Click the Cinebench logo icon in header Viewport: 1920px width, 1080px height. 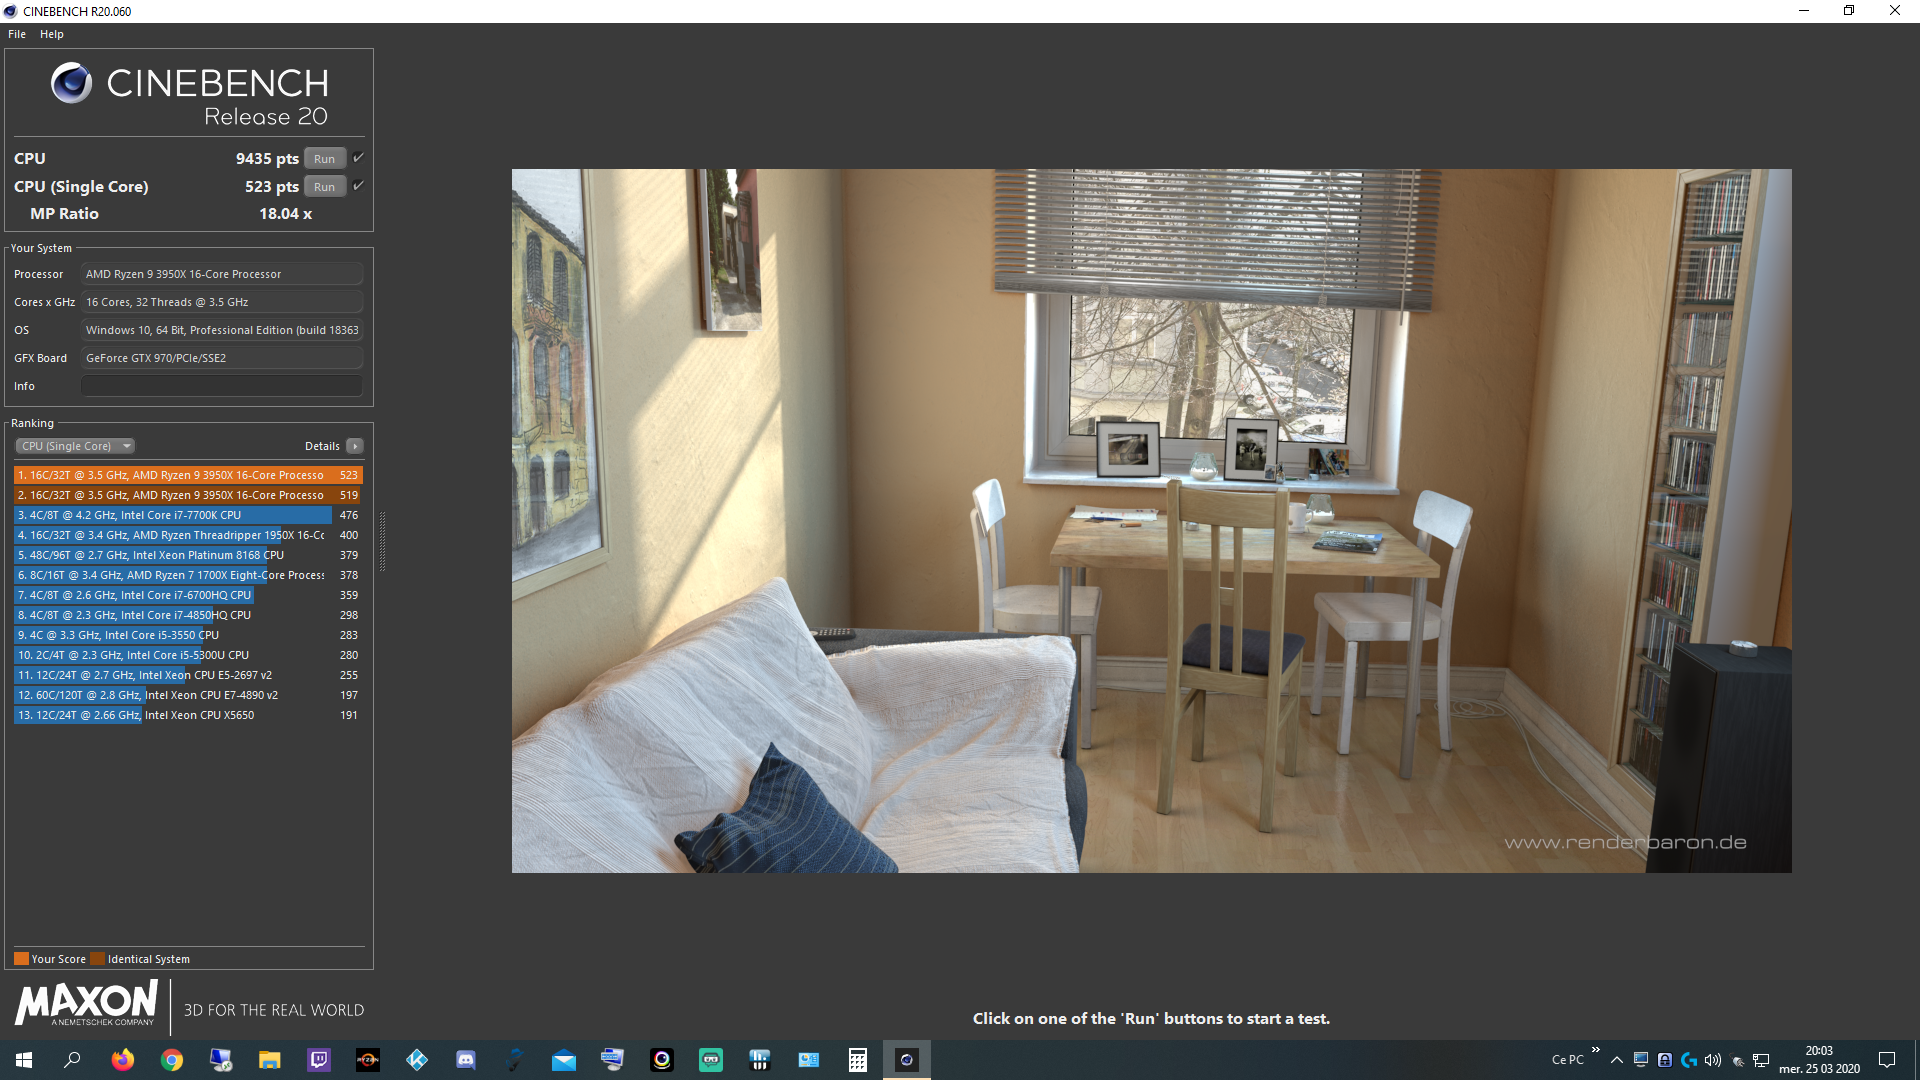[71, 83]
